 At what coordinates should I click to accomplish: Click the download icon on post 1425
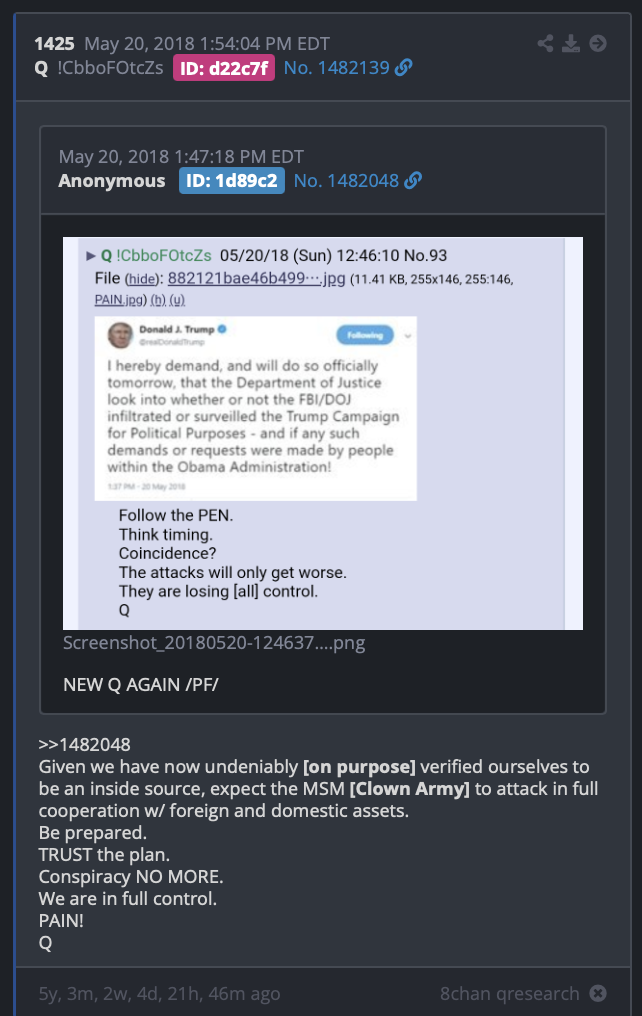[571, 43]
